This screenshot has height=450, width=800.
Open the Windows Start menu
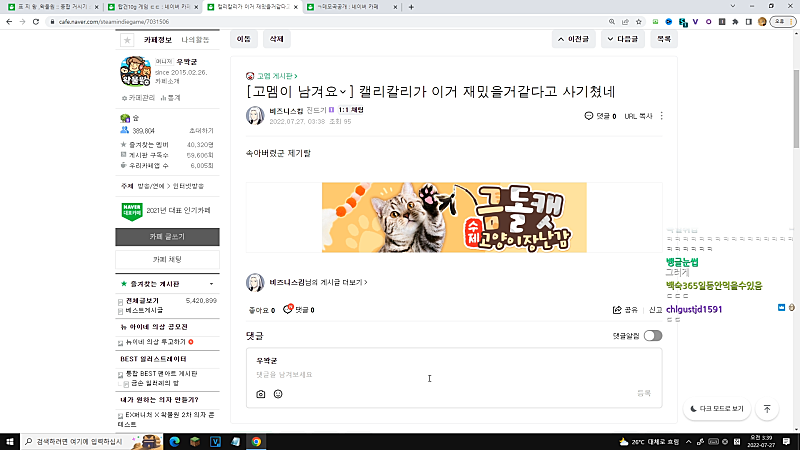10,441
